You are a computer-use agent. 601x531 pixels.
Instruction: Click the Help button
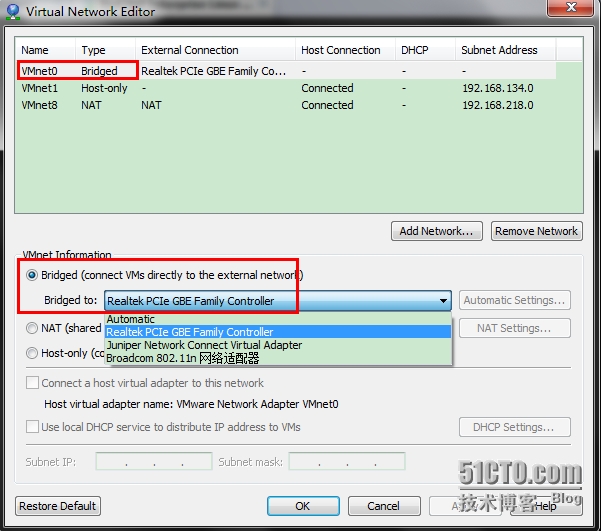(x=546, y=506)
